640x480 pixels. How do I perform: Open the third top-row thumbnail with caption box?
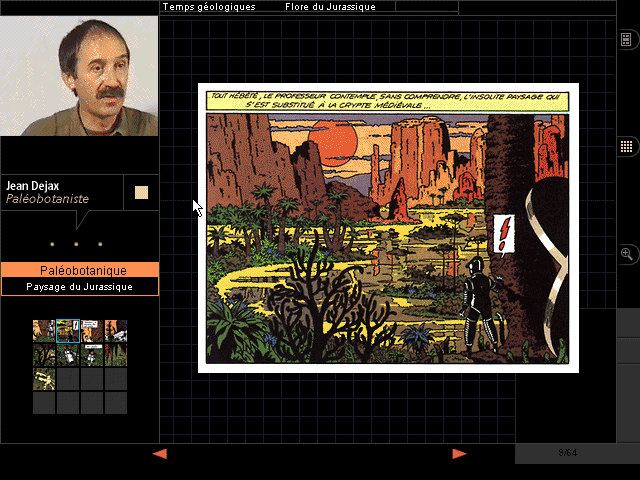92,331
